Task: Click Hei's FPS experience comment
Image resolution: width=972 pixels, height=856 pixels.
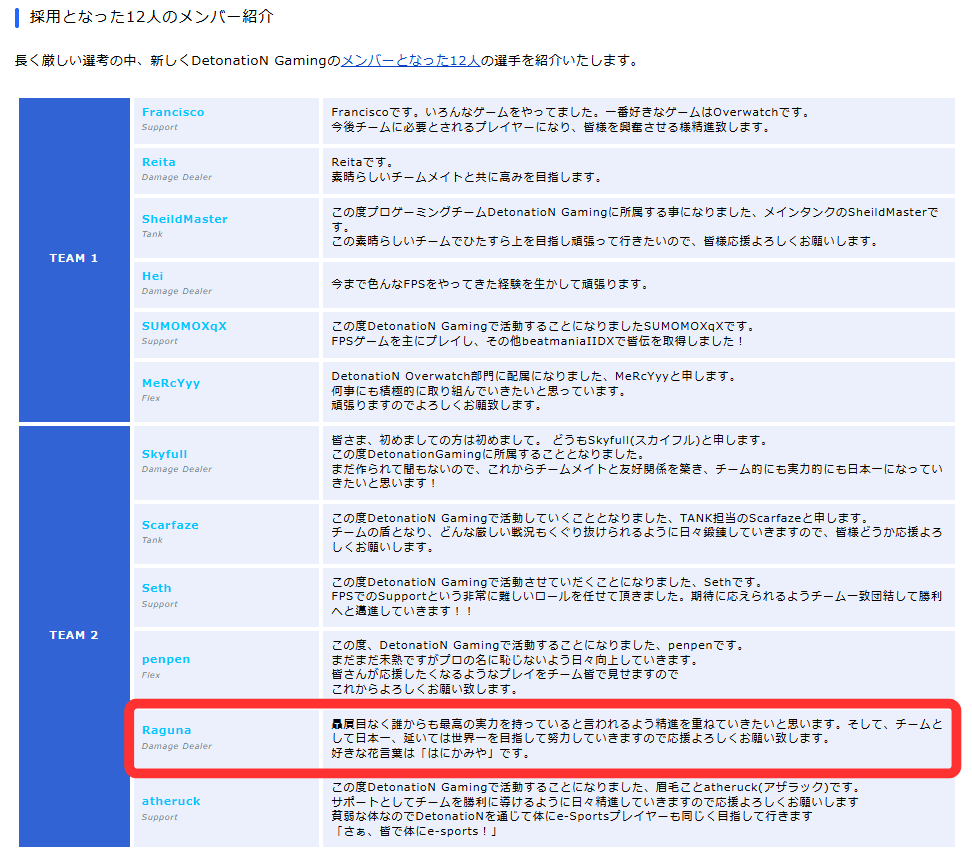Action: coord(490,284)
